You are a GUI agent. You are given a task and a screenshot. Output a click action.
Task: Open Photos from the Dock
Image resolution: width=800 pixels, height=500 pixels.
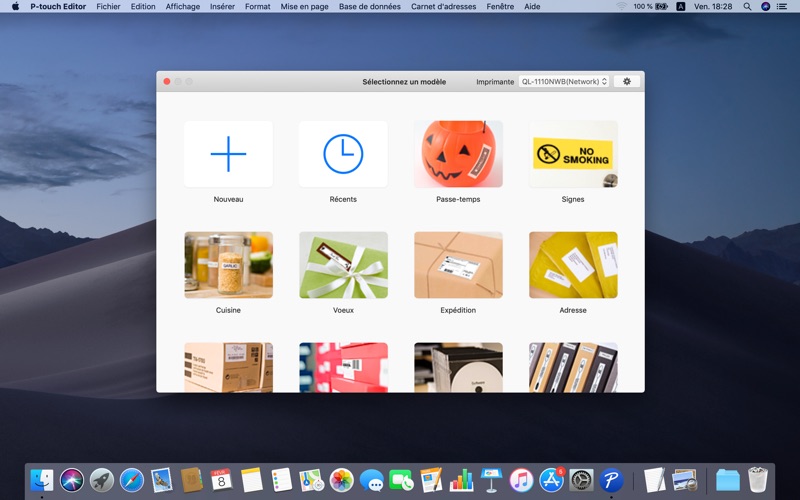click(x=341, y=480)
